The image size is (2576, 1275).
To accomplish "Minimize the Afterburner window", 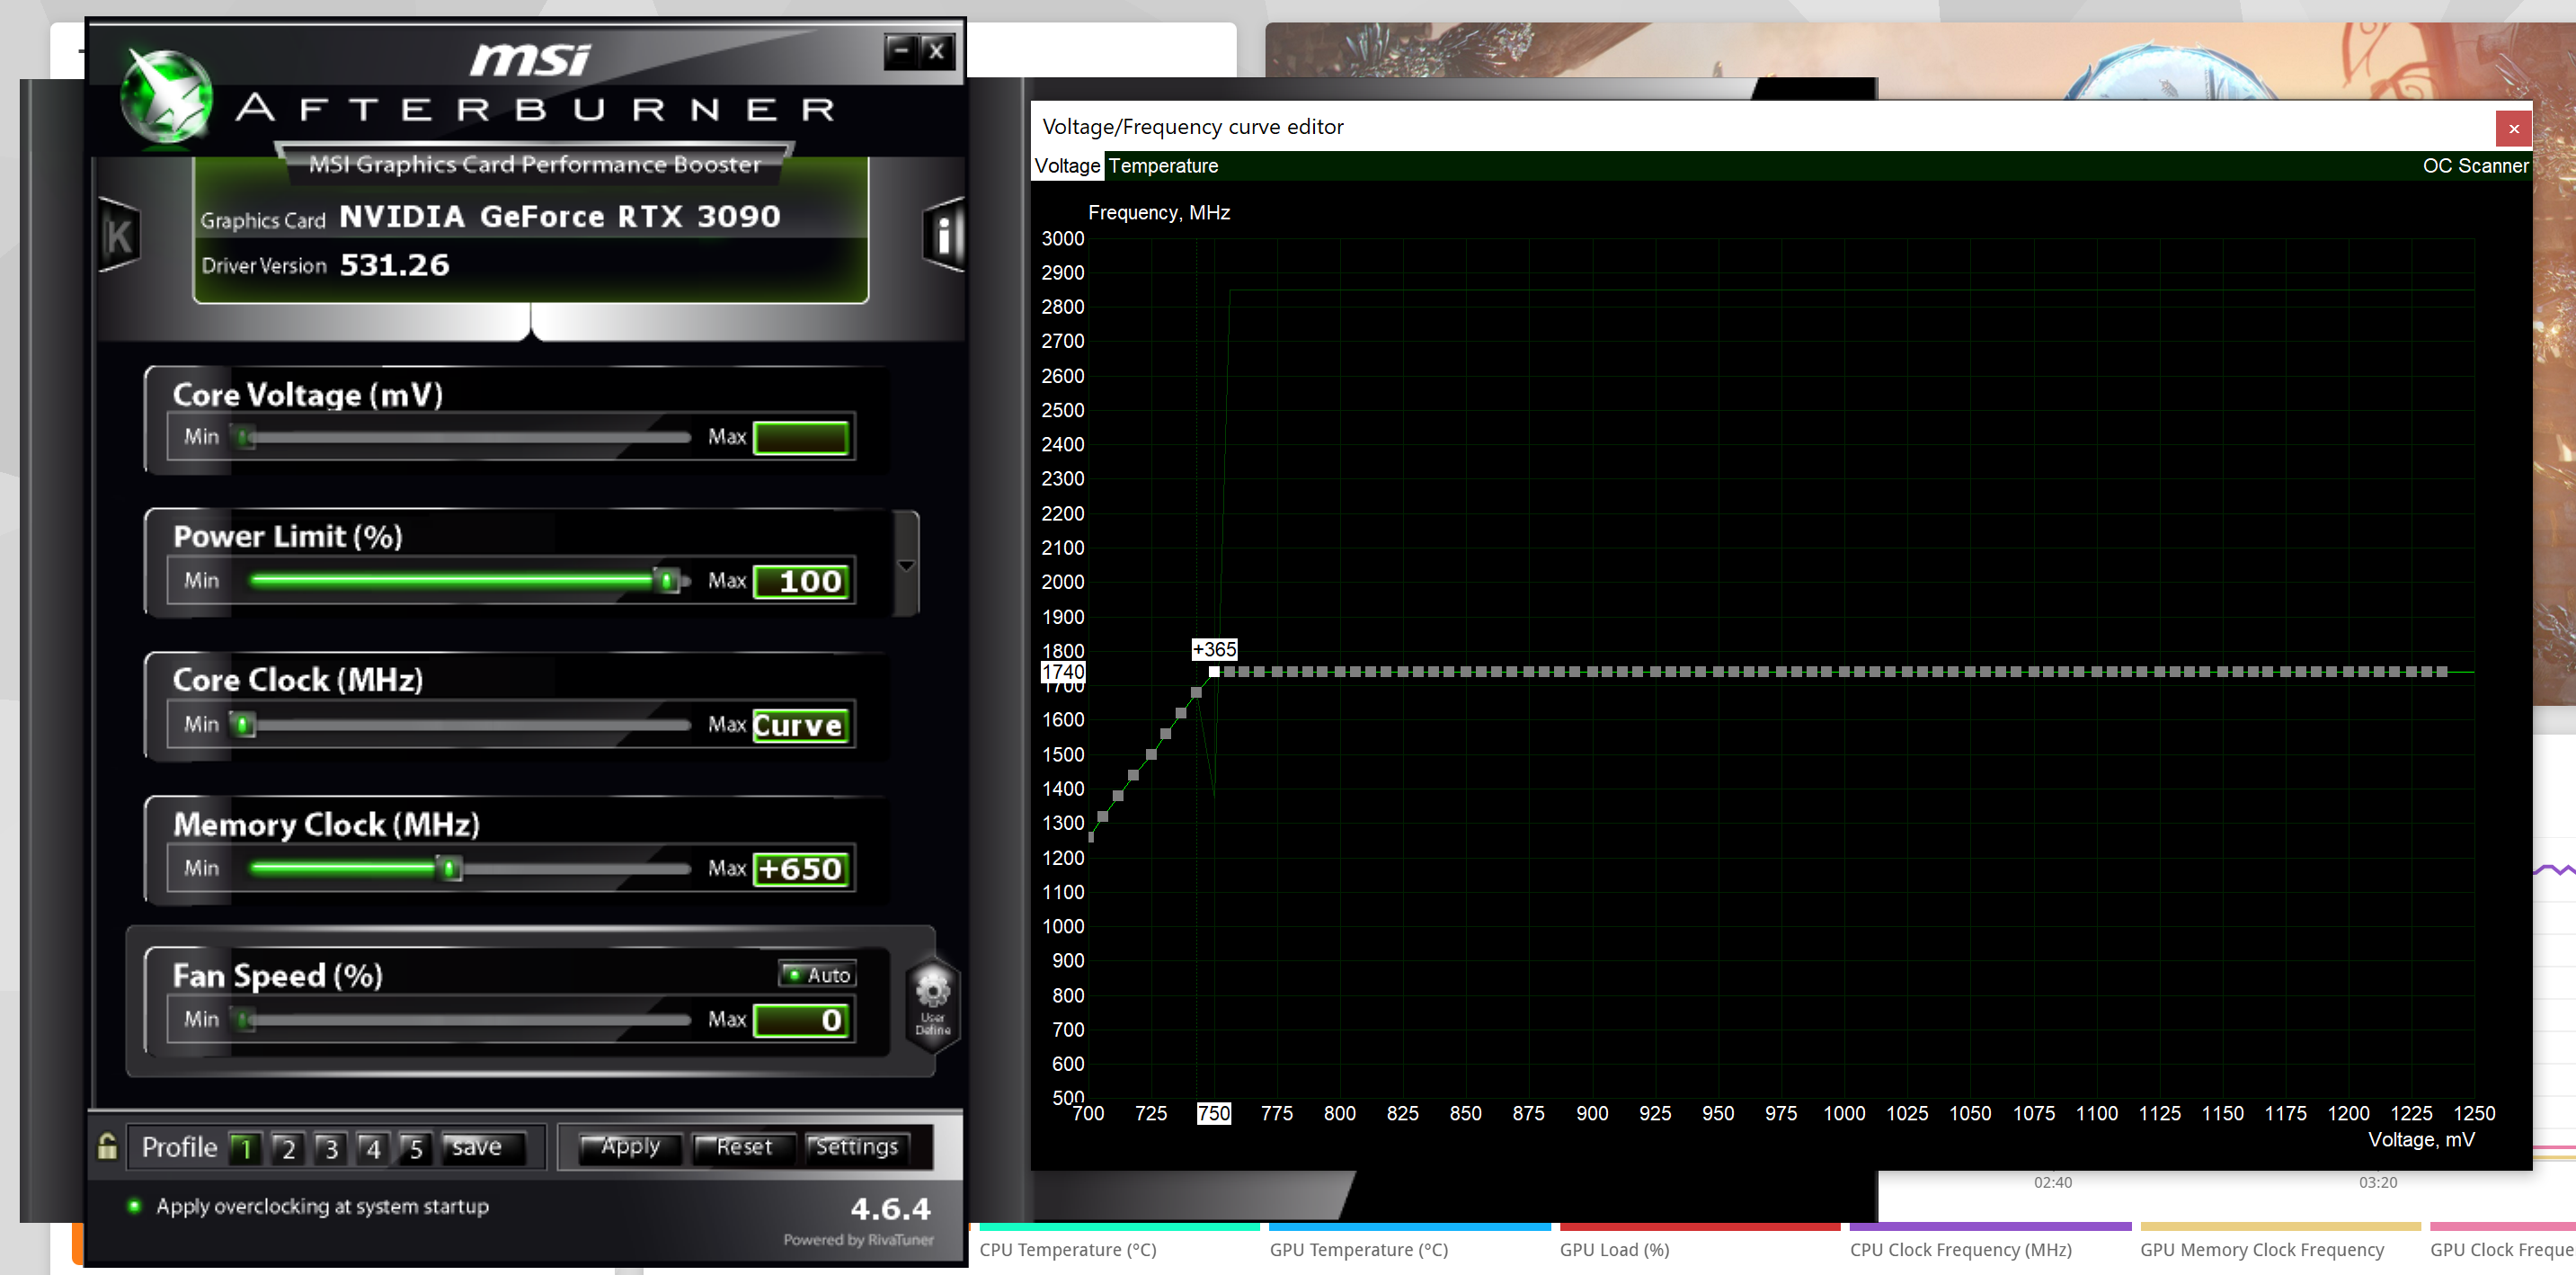I will click(x=901, y=50).
